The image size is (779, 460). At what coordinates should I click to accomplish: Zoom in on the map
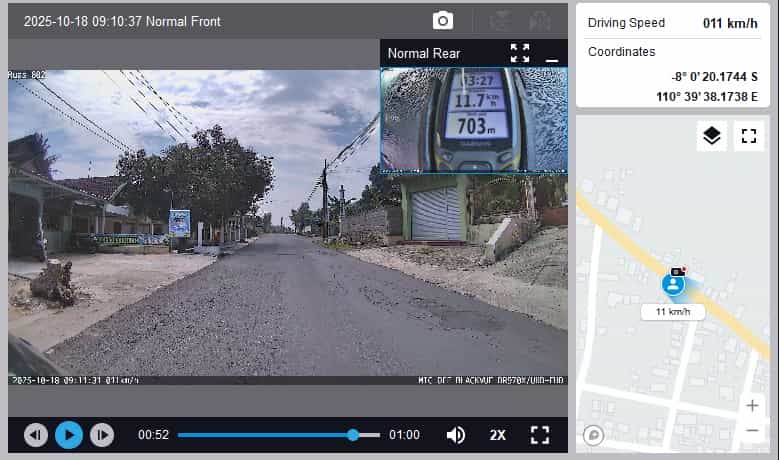coord(752,406)
